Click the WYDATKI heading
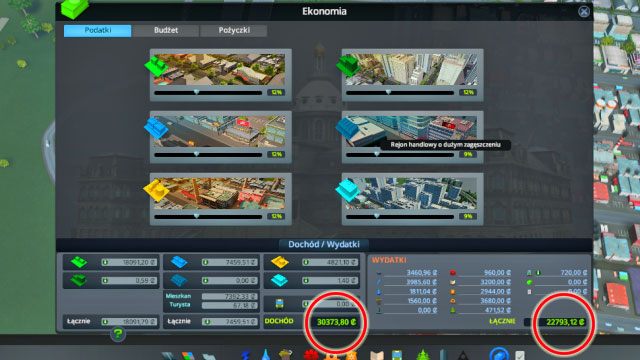The height and width of the screenshot is (360, 640). click(x=389, y=260)
